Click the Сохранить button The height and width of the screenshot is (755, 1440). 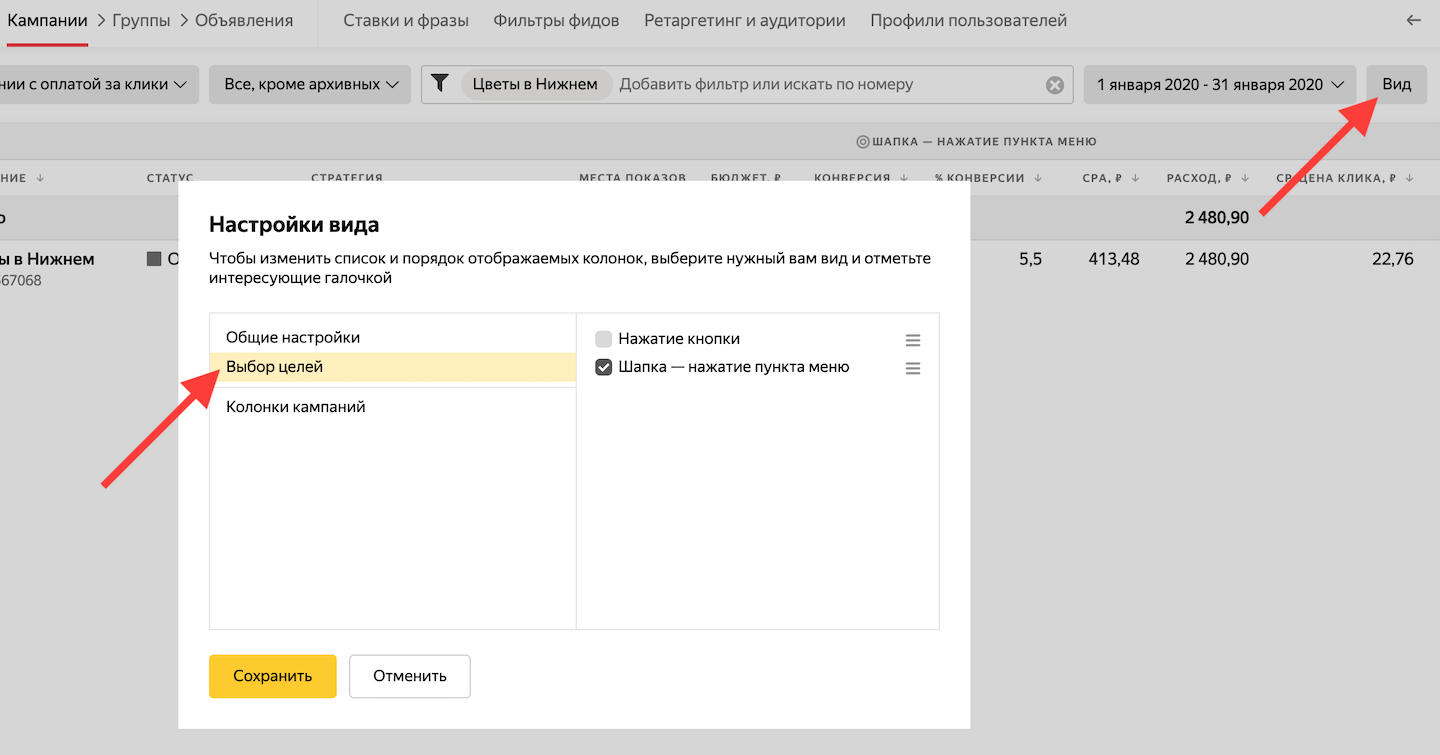point(272,676)
